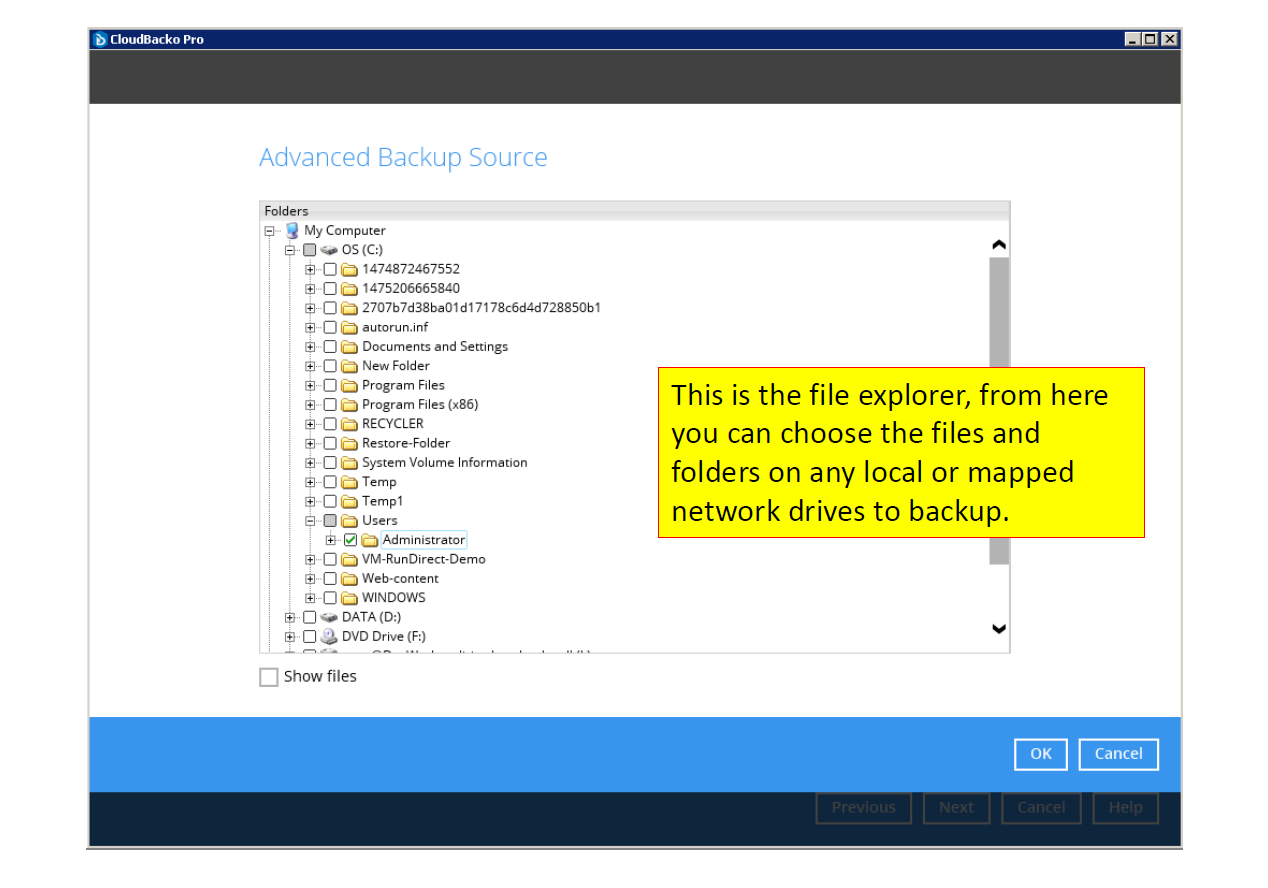Click the My Computer icon
This screenshot has height=888, width=1268.
pyautogui.click(x=291, y=230)
